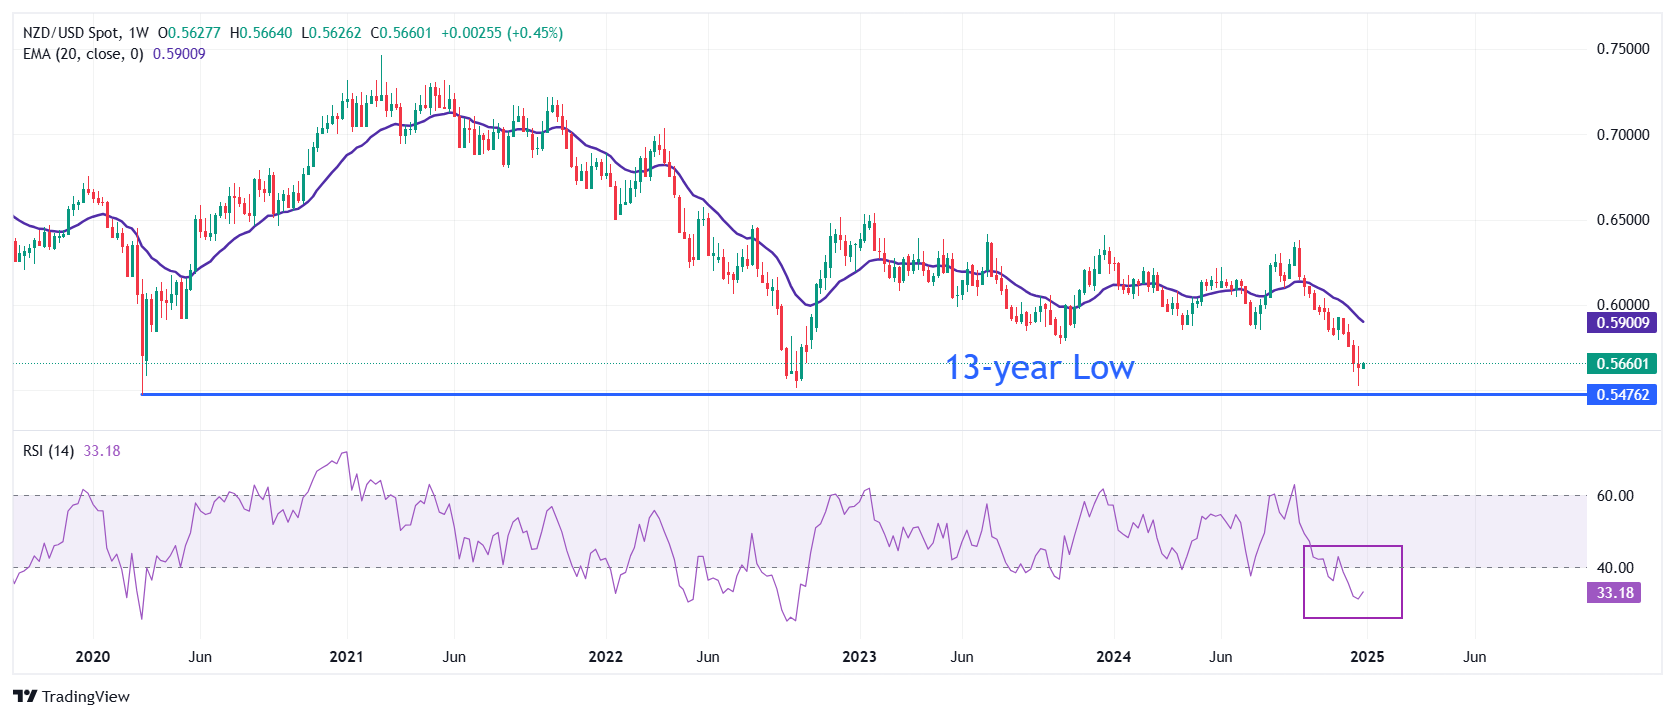Click the 60.00 level on the RSI axis
The width and height of the screenshot is (1675, 718).
point(1614,496)
